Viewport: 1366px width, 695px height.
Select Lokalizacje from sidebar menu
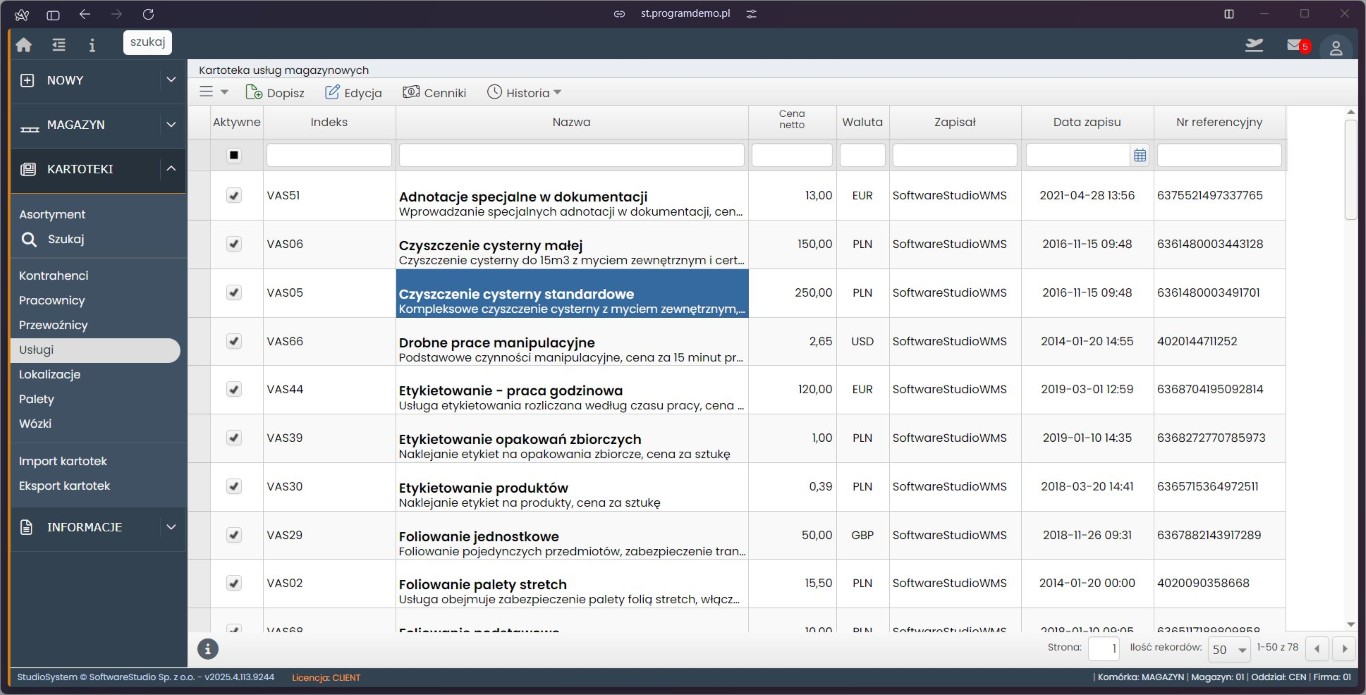click(50, 374)
